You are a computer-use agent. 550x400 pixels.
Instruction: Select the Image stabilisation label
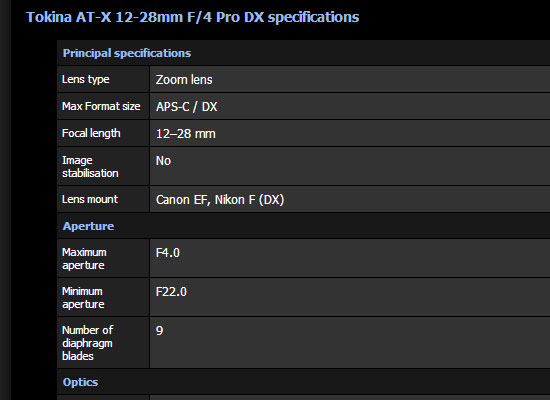click(x=90, y=167)
